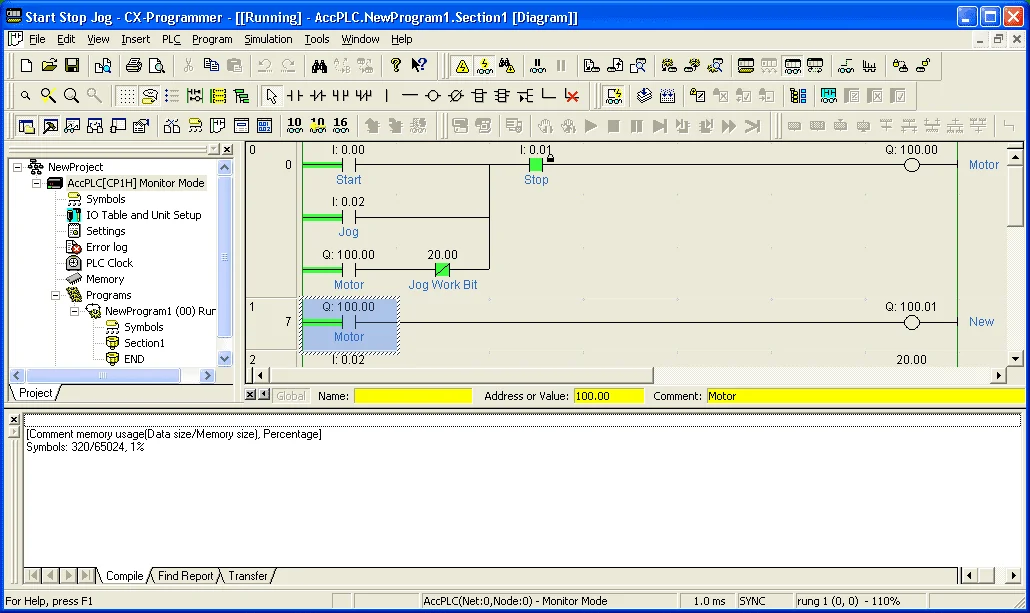Click Transfer to PLC toolbar icon
The image size is (1030, 613).
coord(591,66)
